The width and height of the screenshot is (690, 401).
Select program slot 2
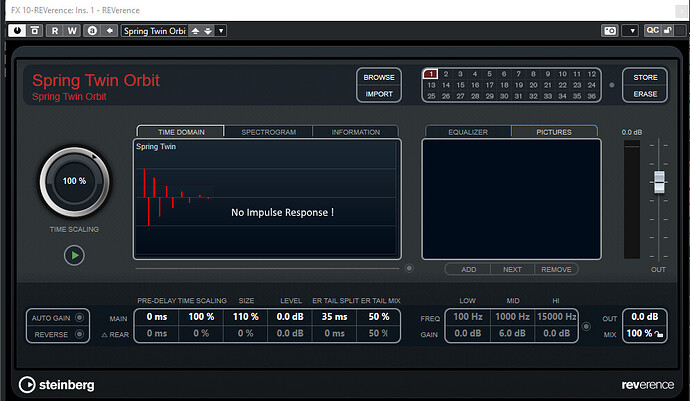point(446,74)
